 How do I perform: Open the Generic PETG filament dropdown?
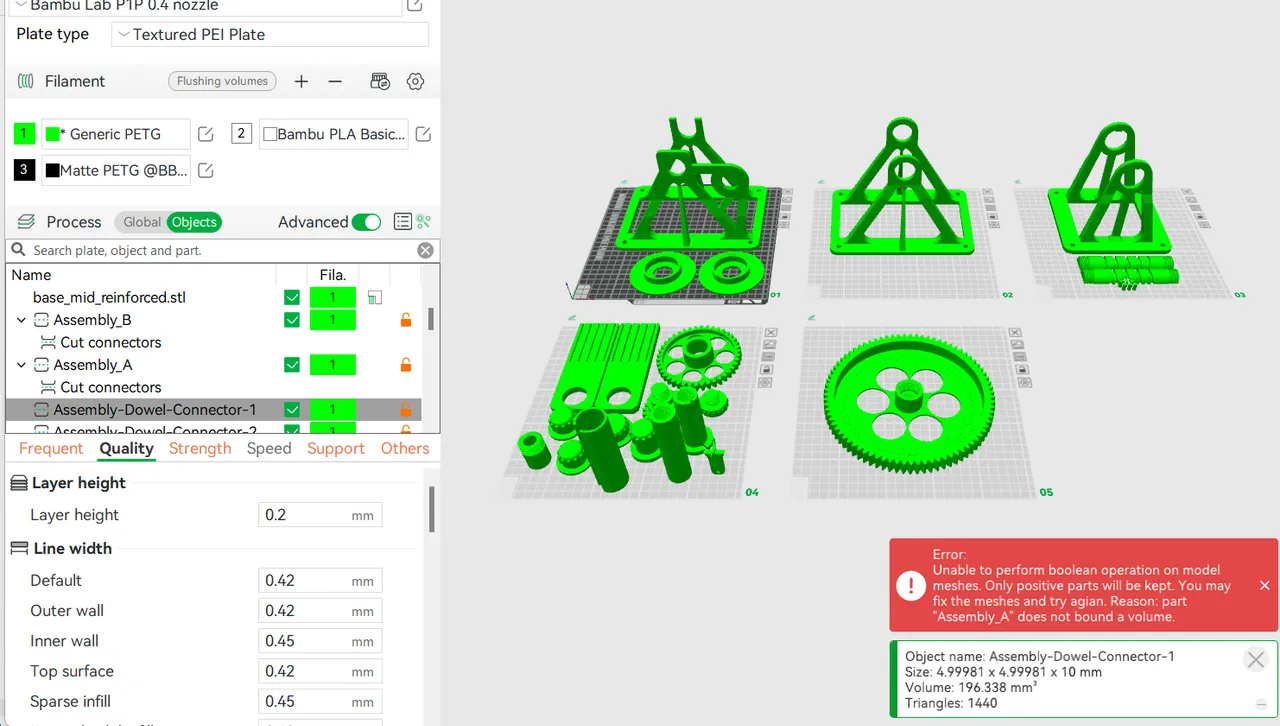click(x=116, y=134)
